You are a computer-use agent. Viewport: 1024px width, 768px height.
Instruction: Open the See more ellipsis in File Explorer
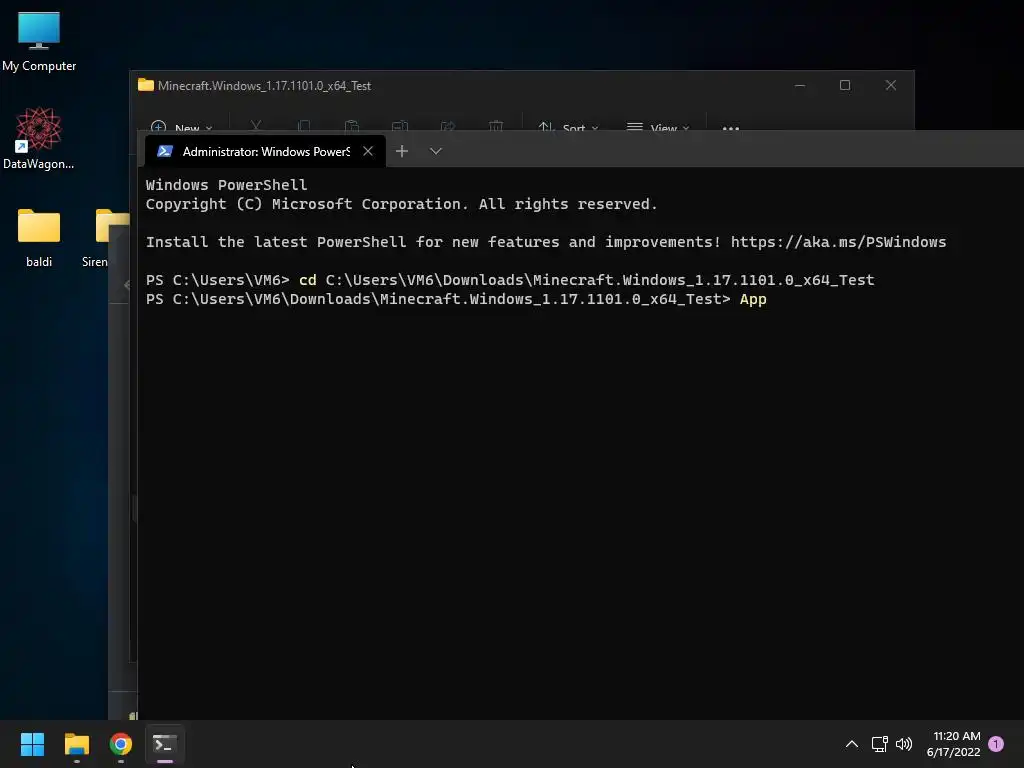[731, 128]
